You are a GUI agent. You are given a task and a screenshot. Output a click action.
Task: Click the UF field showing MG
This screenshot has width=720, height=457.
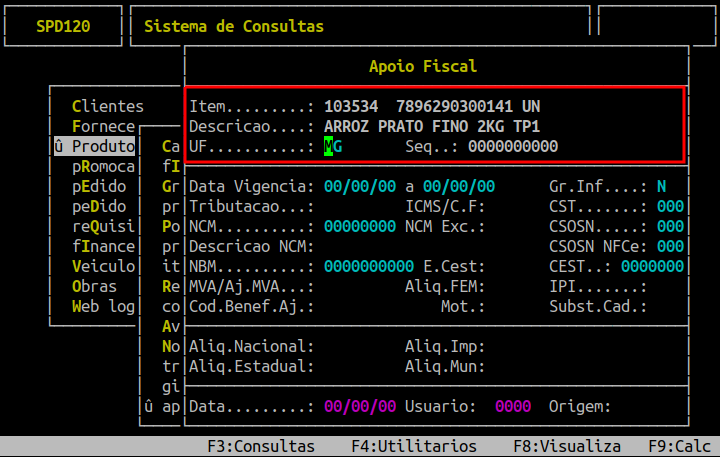333,147
